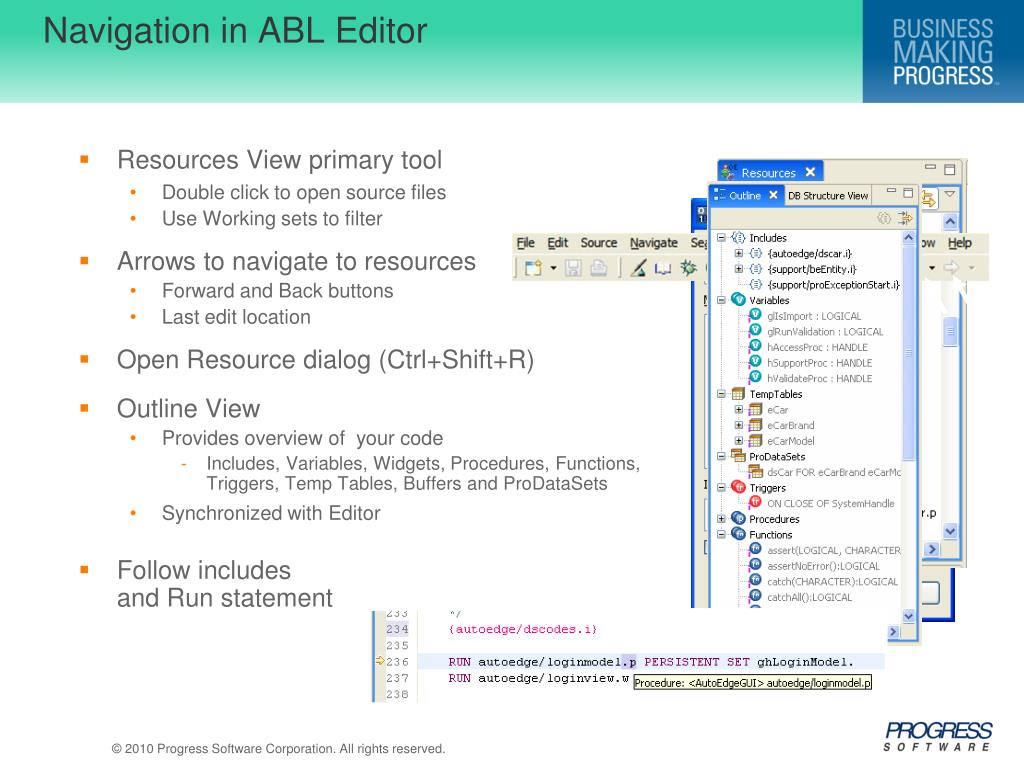1024x768 pixels.
Task: Select catchAll():LOGICAL function
Action: pyautogui.click(x=809, y=598)
